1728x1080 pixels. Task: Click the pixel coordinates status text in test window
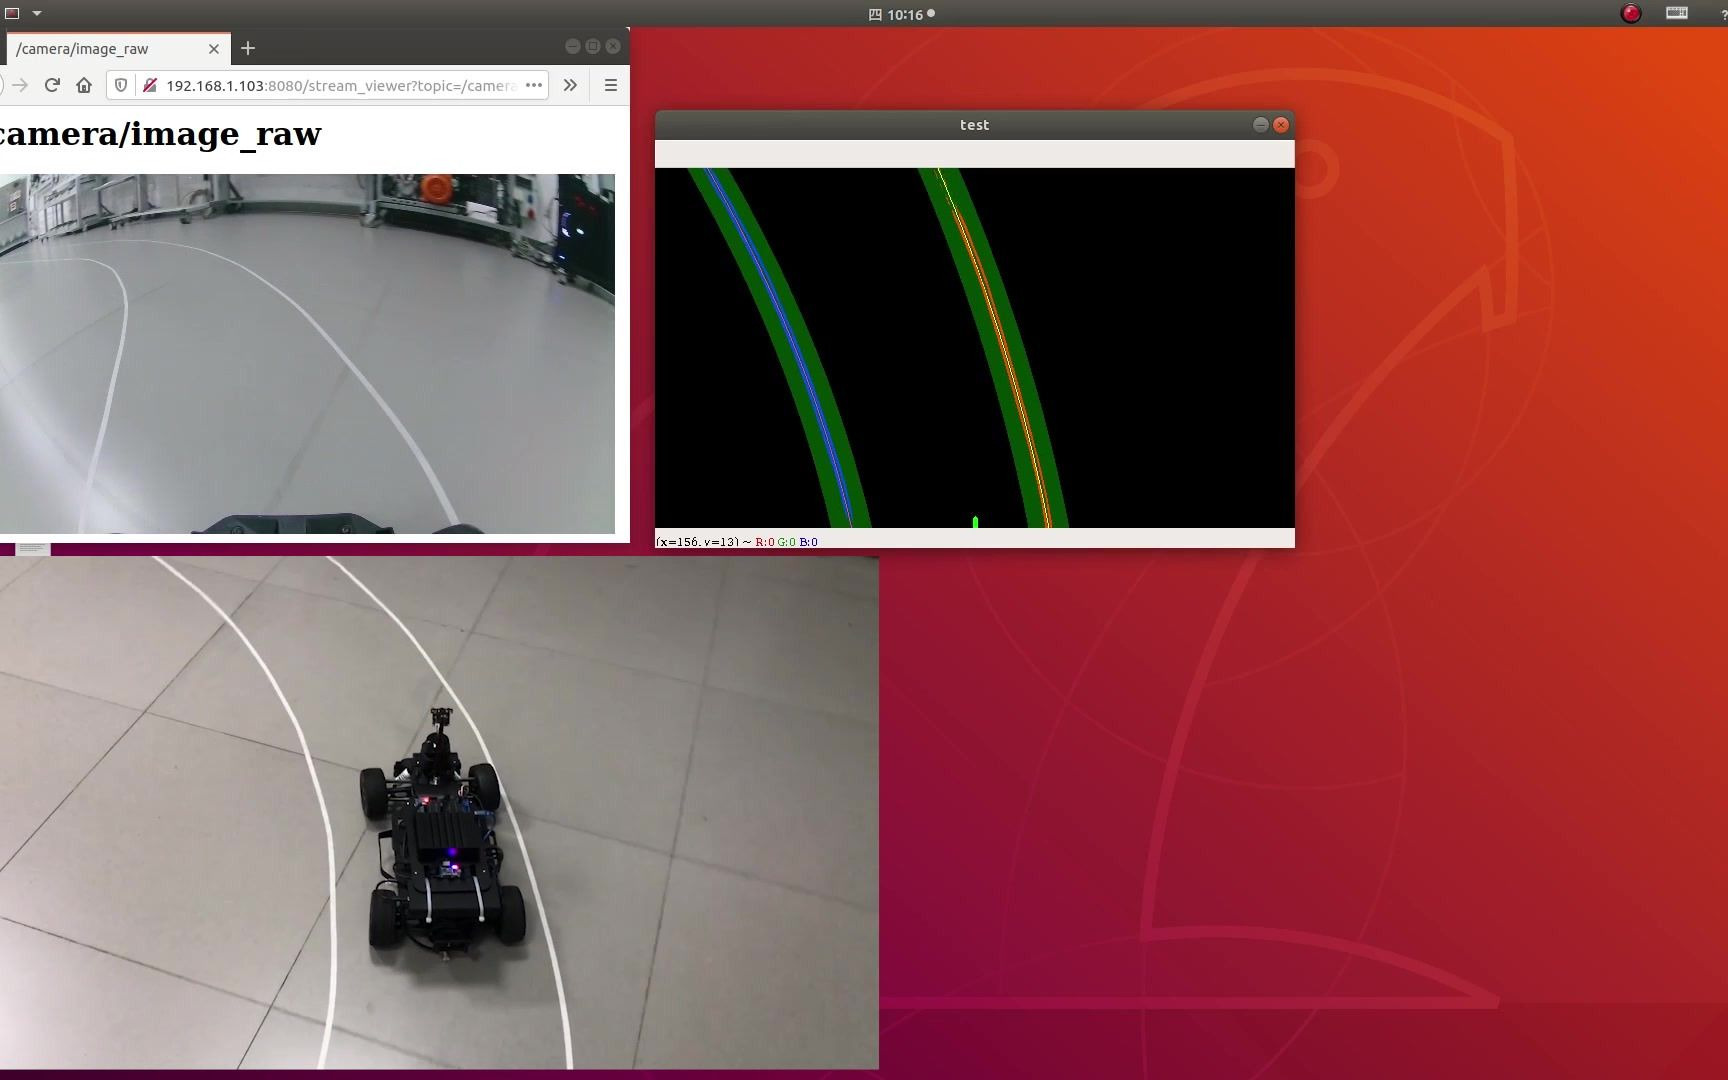[x=736, y=542]
